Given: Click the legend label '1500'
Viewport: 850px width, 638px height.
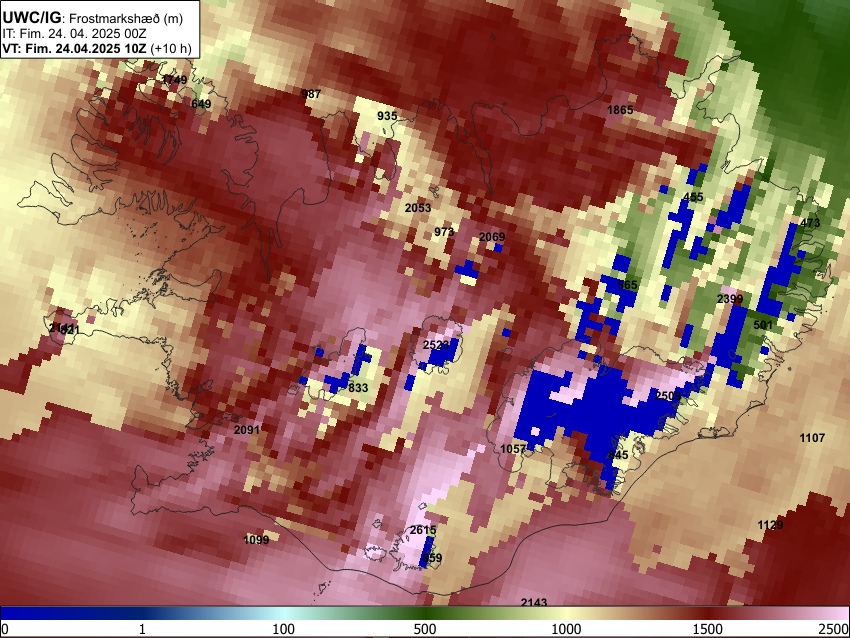Looking at the screenshot, I should [x=708, y=629].
